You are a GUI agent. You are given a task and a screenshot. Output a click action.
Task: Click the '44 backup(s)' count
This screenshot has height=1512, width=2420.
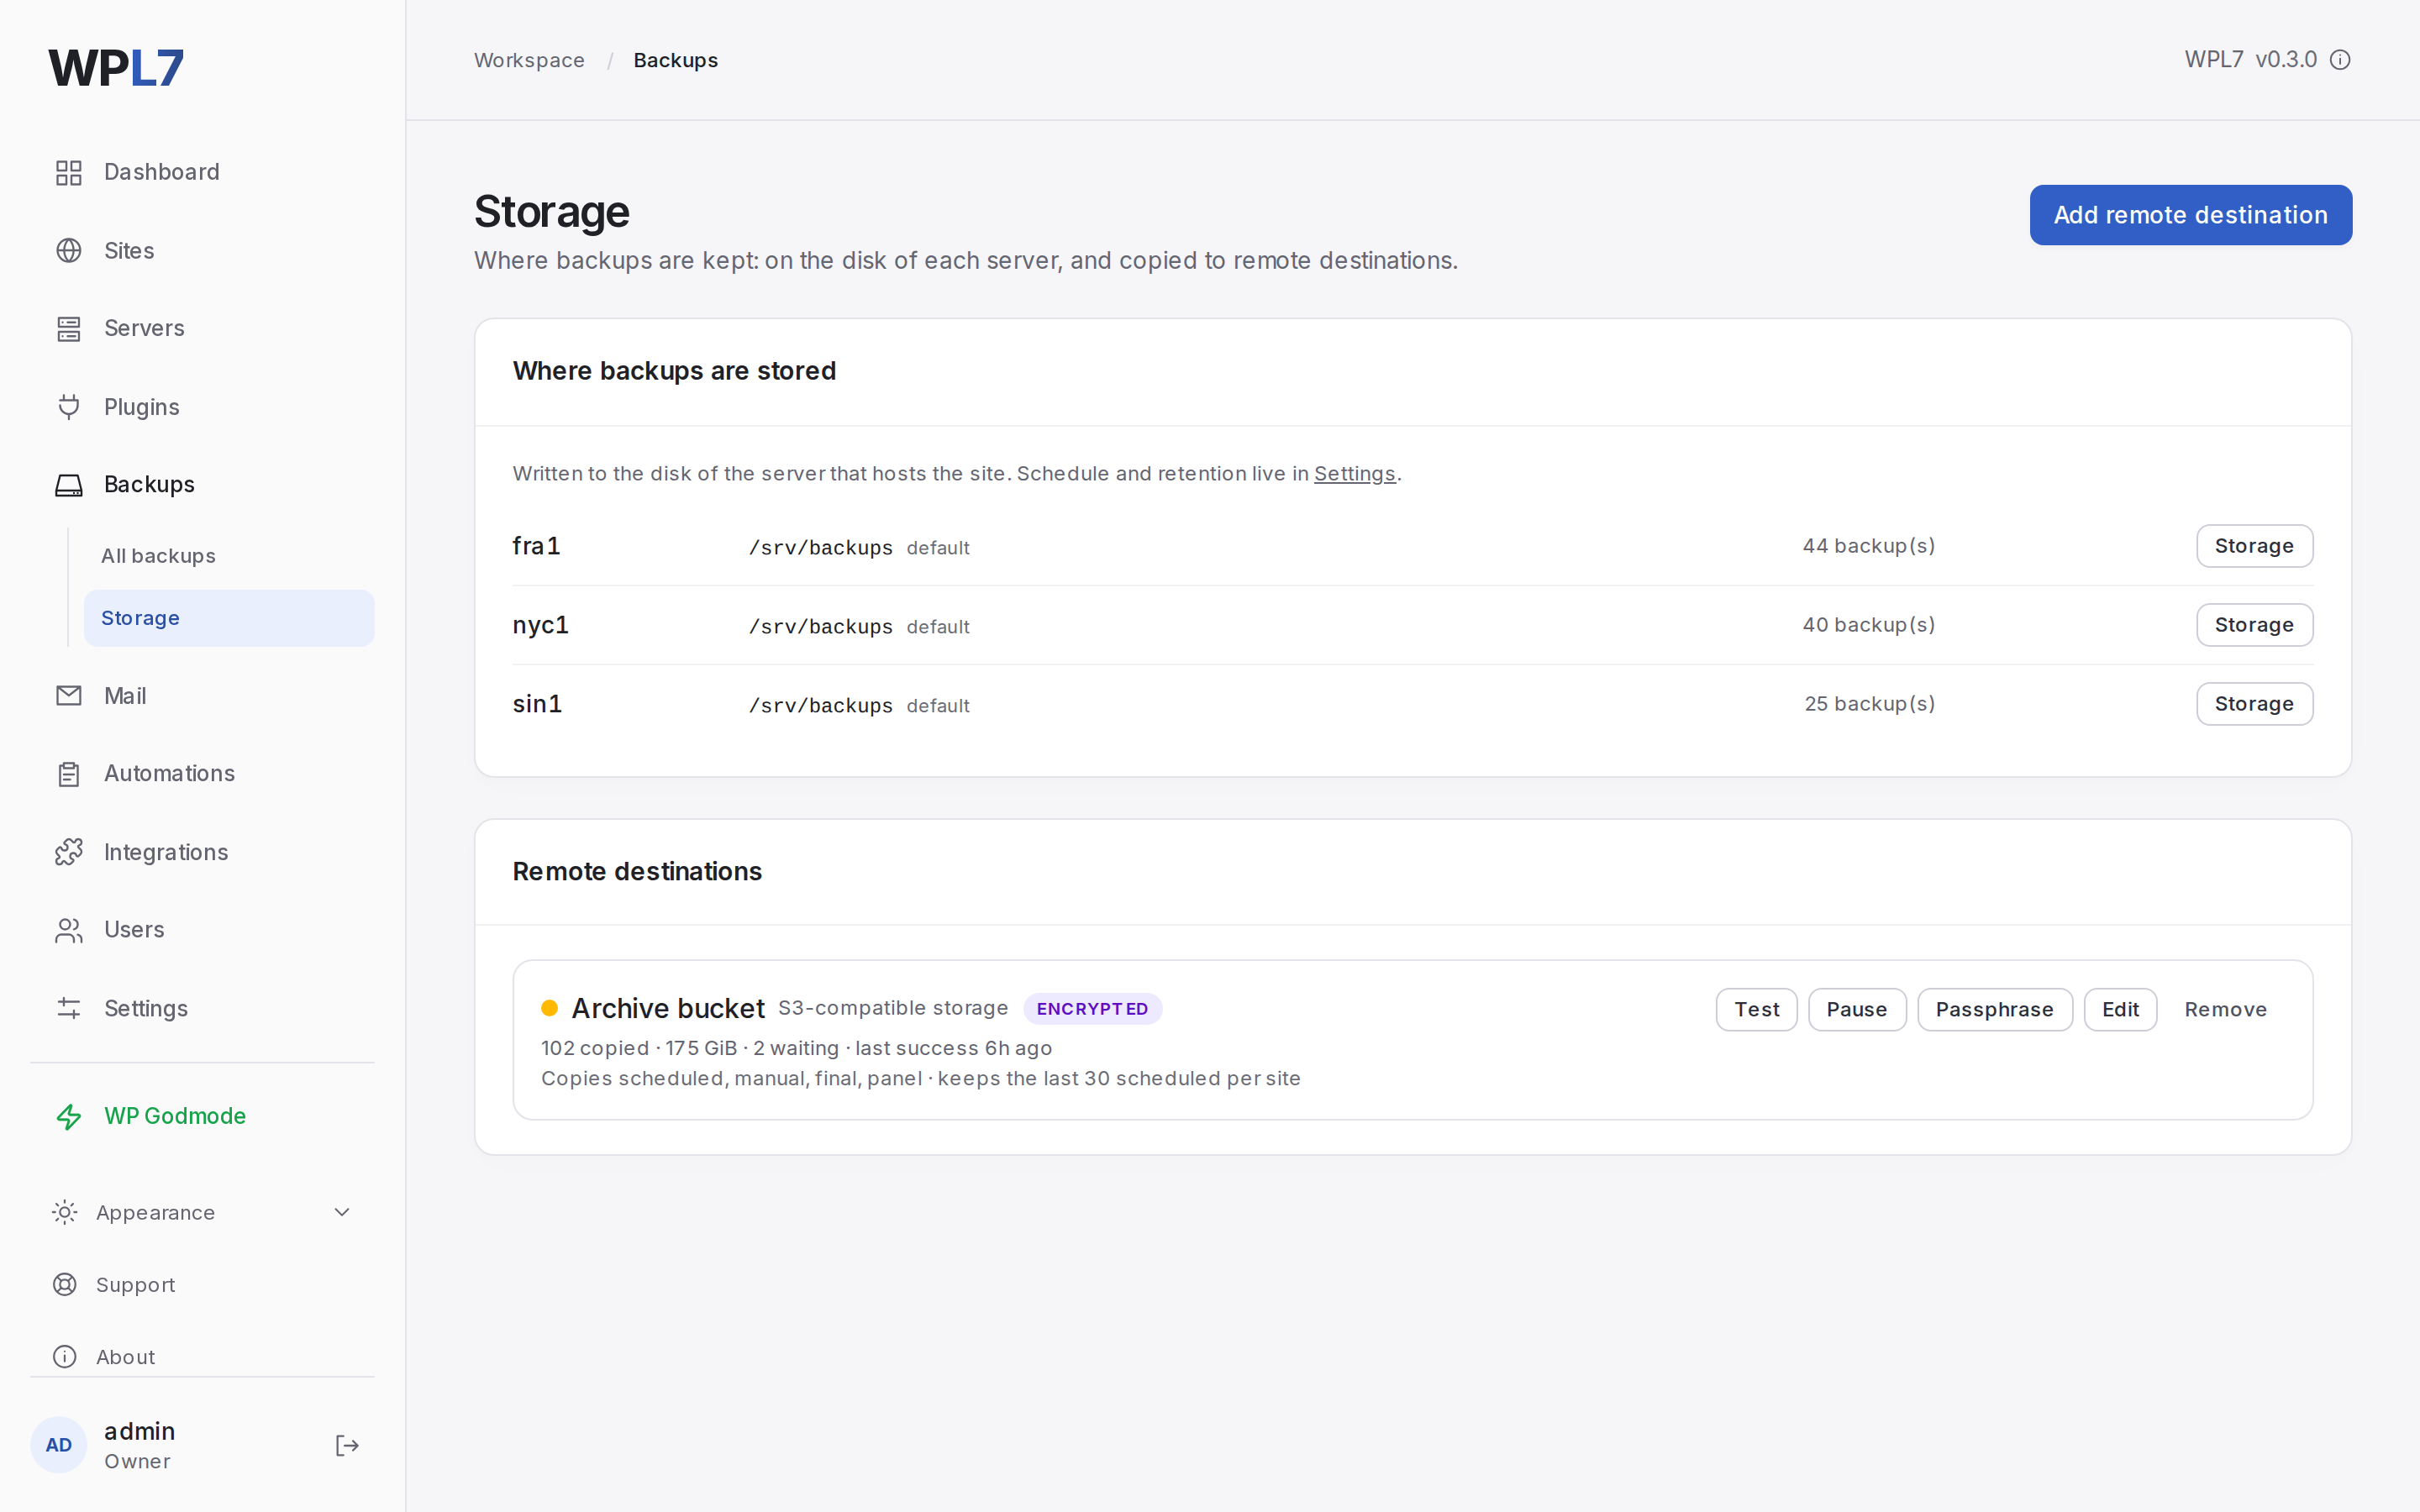click(1868, 546)
